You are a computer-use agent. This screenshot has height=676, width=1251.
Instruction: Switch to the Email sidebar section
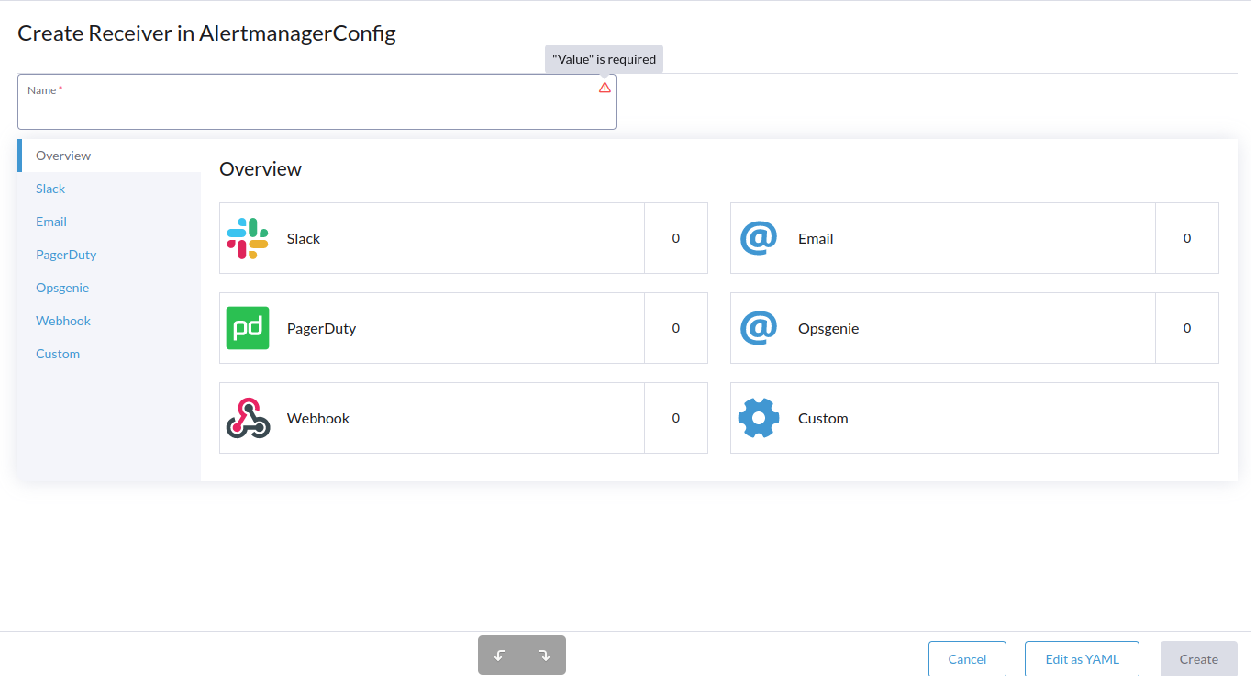pos(50,221)
